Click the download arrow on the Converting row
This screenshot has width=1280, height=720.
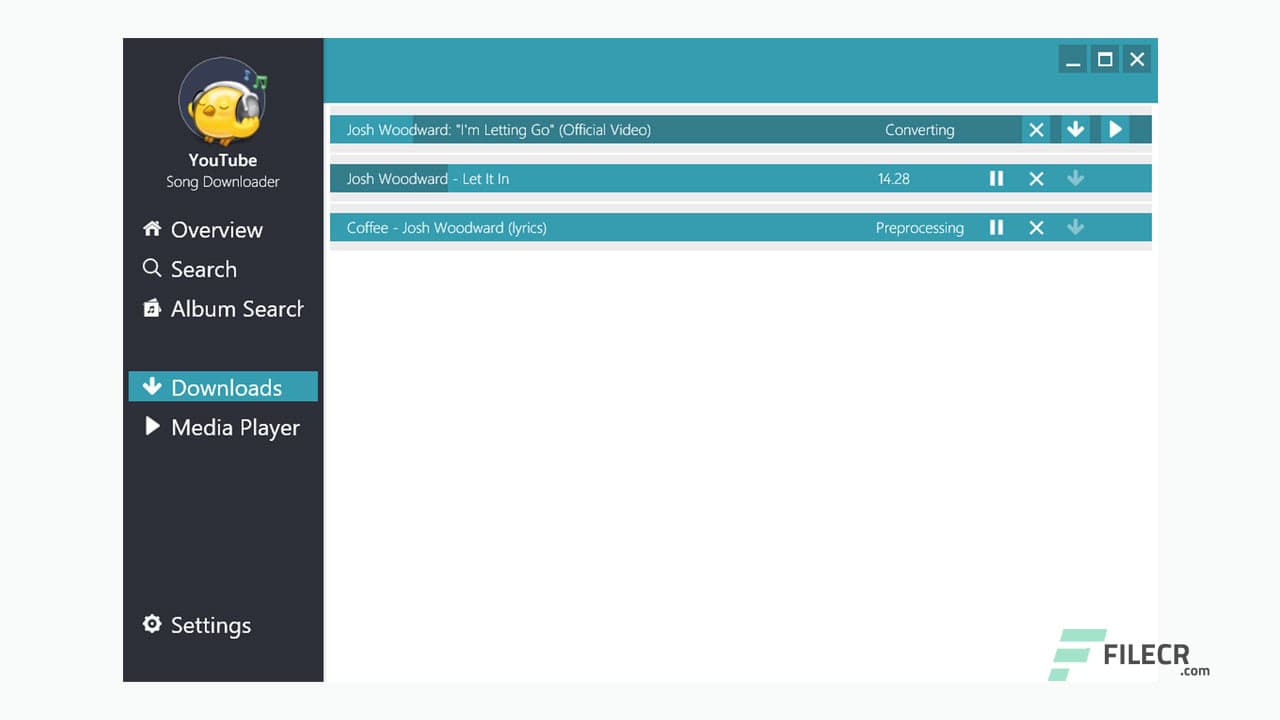pyautogui.click(x=1075, y=129)
